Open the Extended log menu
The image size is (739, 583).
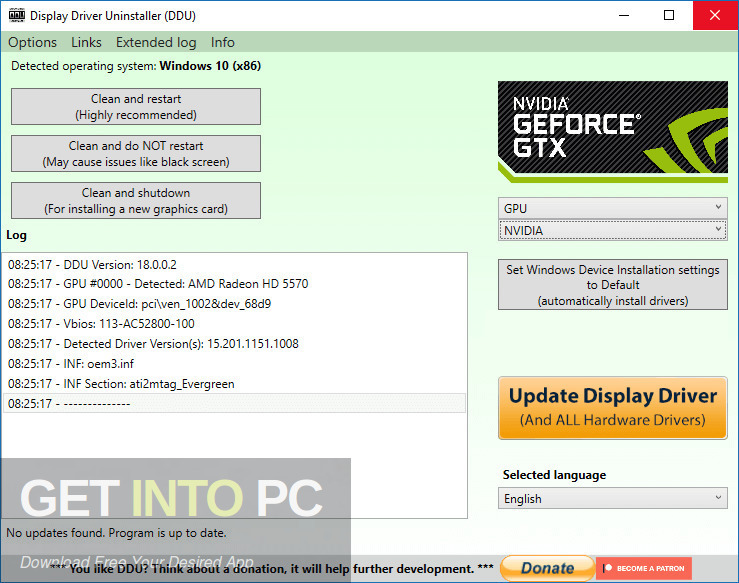(156, 42)
